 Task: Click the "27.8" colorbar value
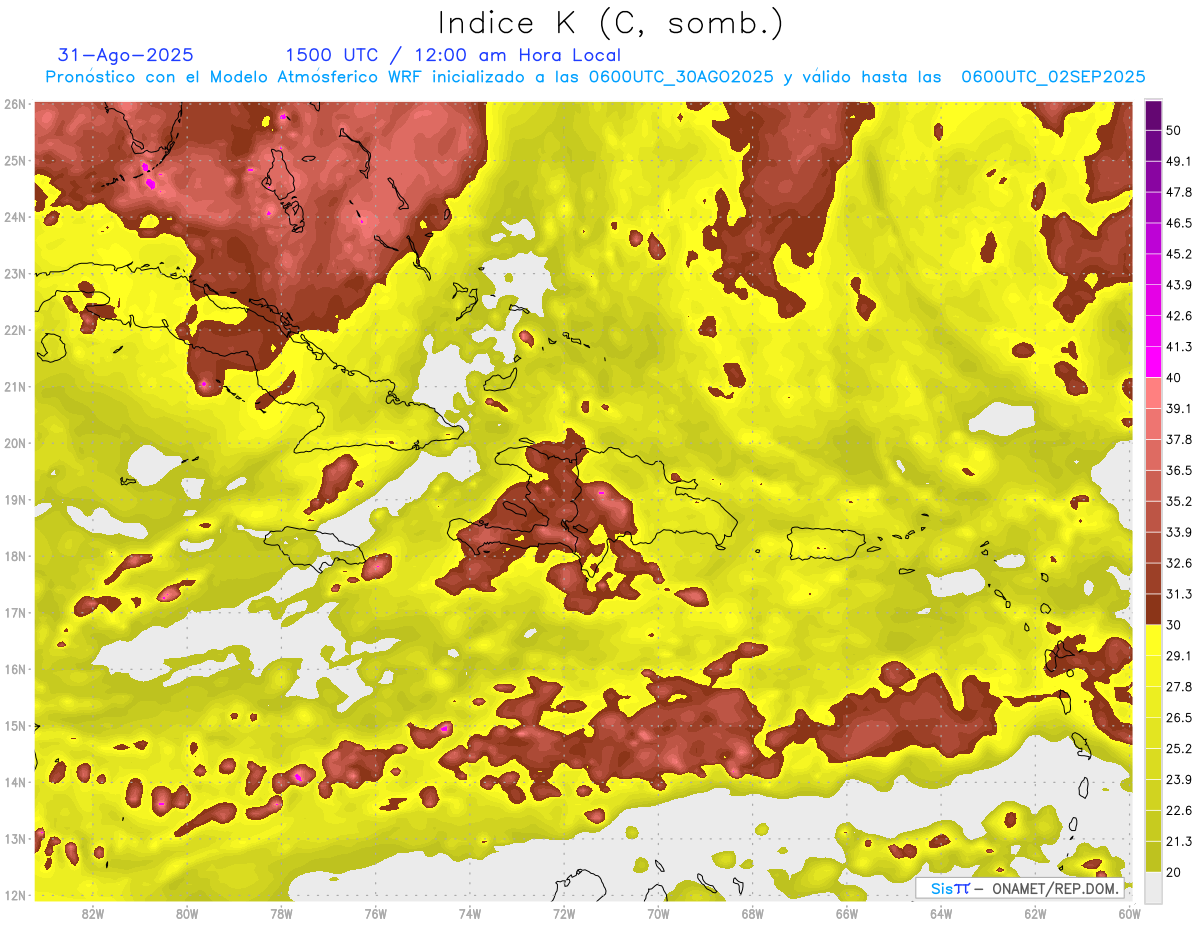click(x=1178, y=686)
